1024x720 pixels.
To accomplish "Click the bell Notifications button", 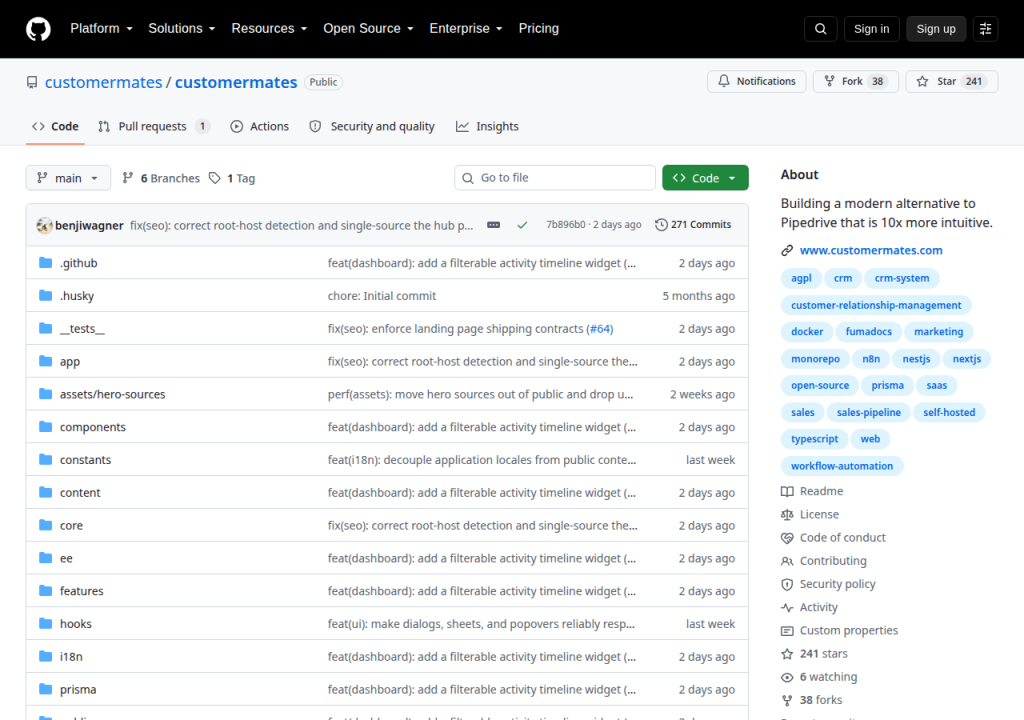I will (756, 81).
